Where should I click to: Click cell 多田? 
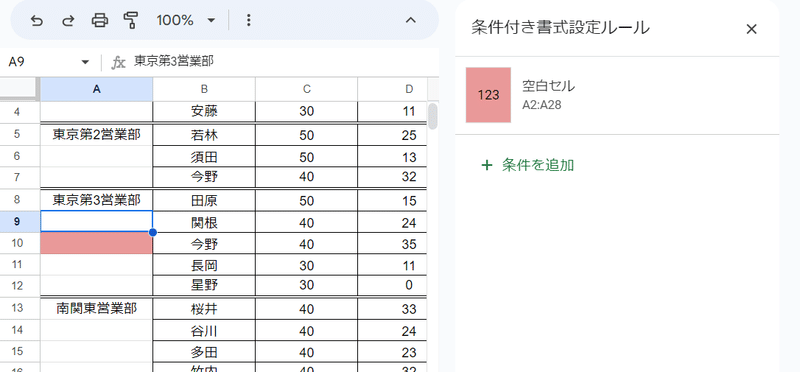(204, 353)
